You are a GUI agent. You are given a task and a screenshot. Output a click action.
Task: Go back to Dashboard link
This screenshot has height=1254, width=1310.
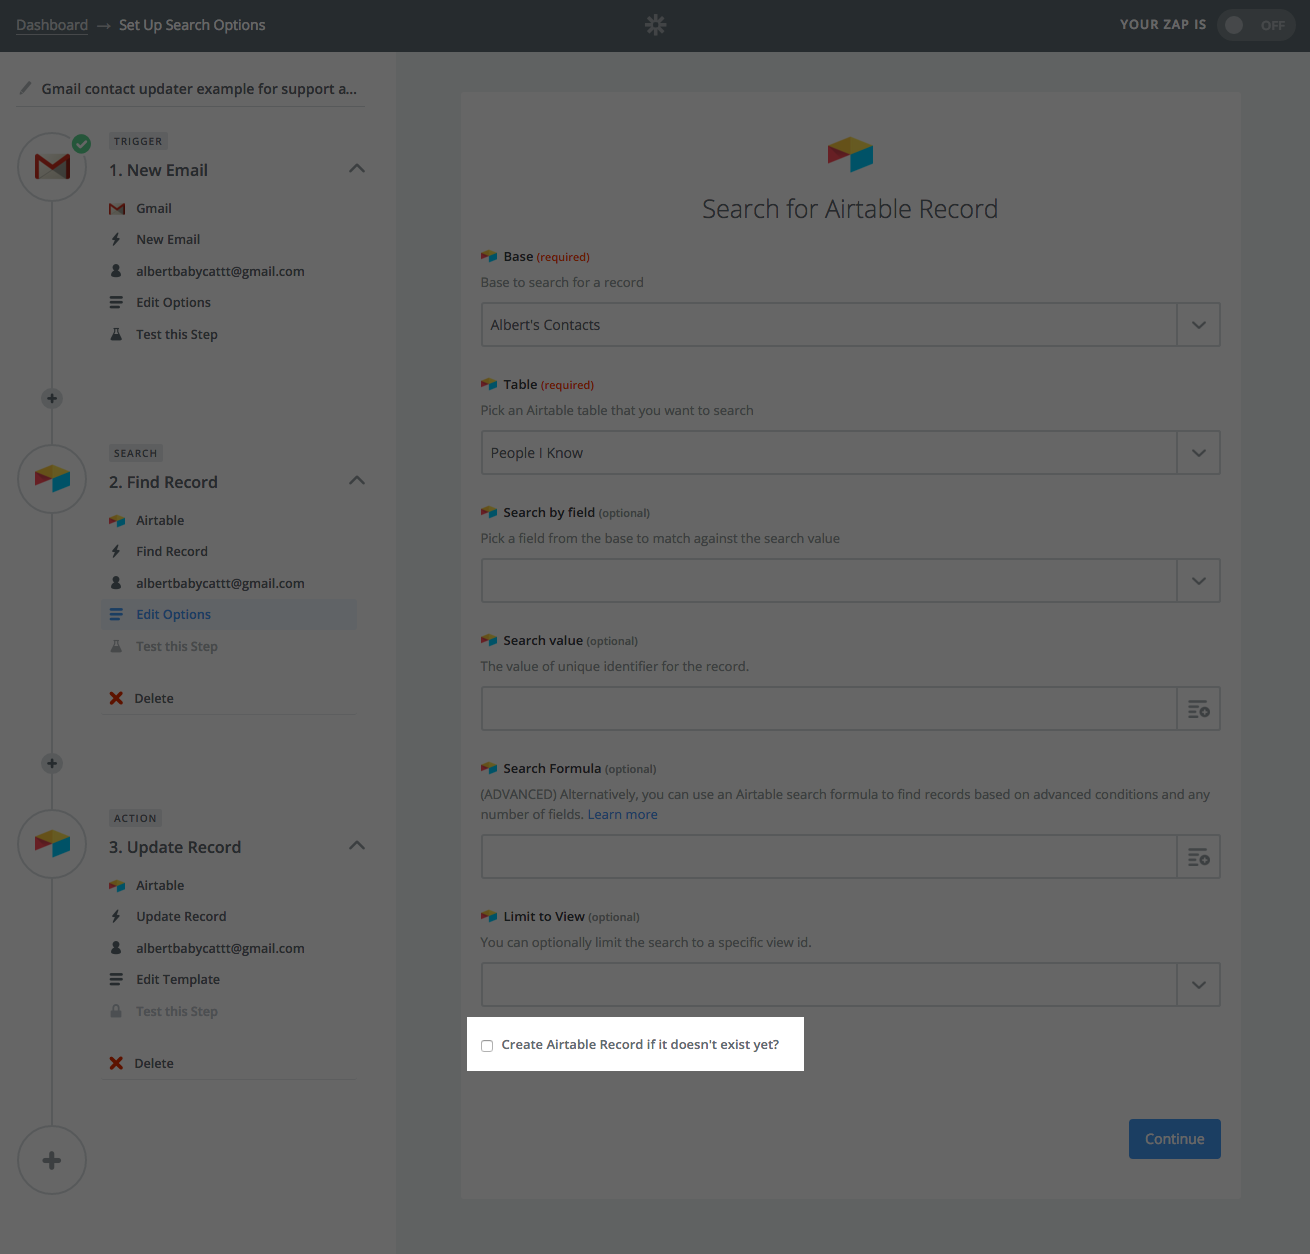[x=52, y=25]
